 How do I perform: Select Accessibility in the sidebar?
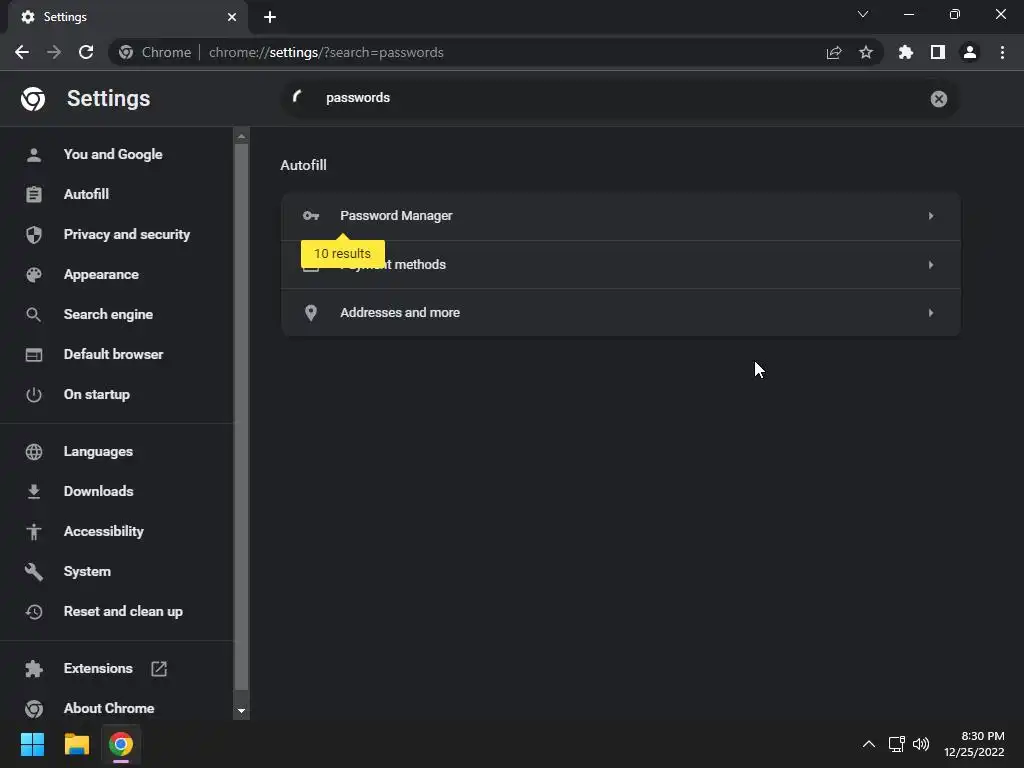point(103,532)
